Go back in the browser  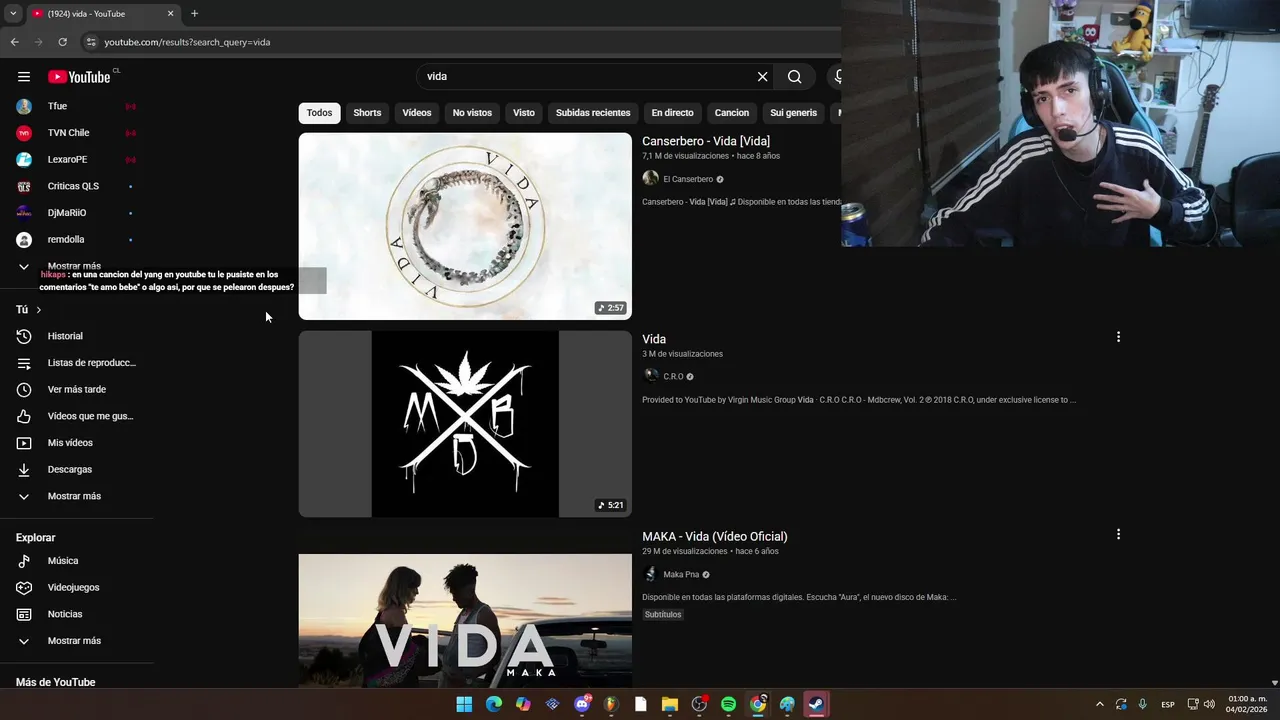14,42
